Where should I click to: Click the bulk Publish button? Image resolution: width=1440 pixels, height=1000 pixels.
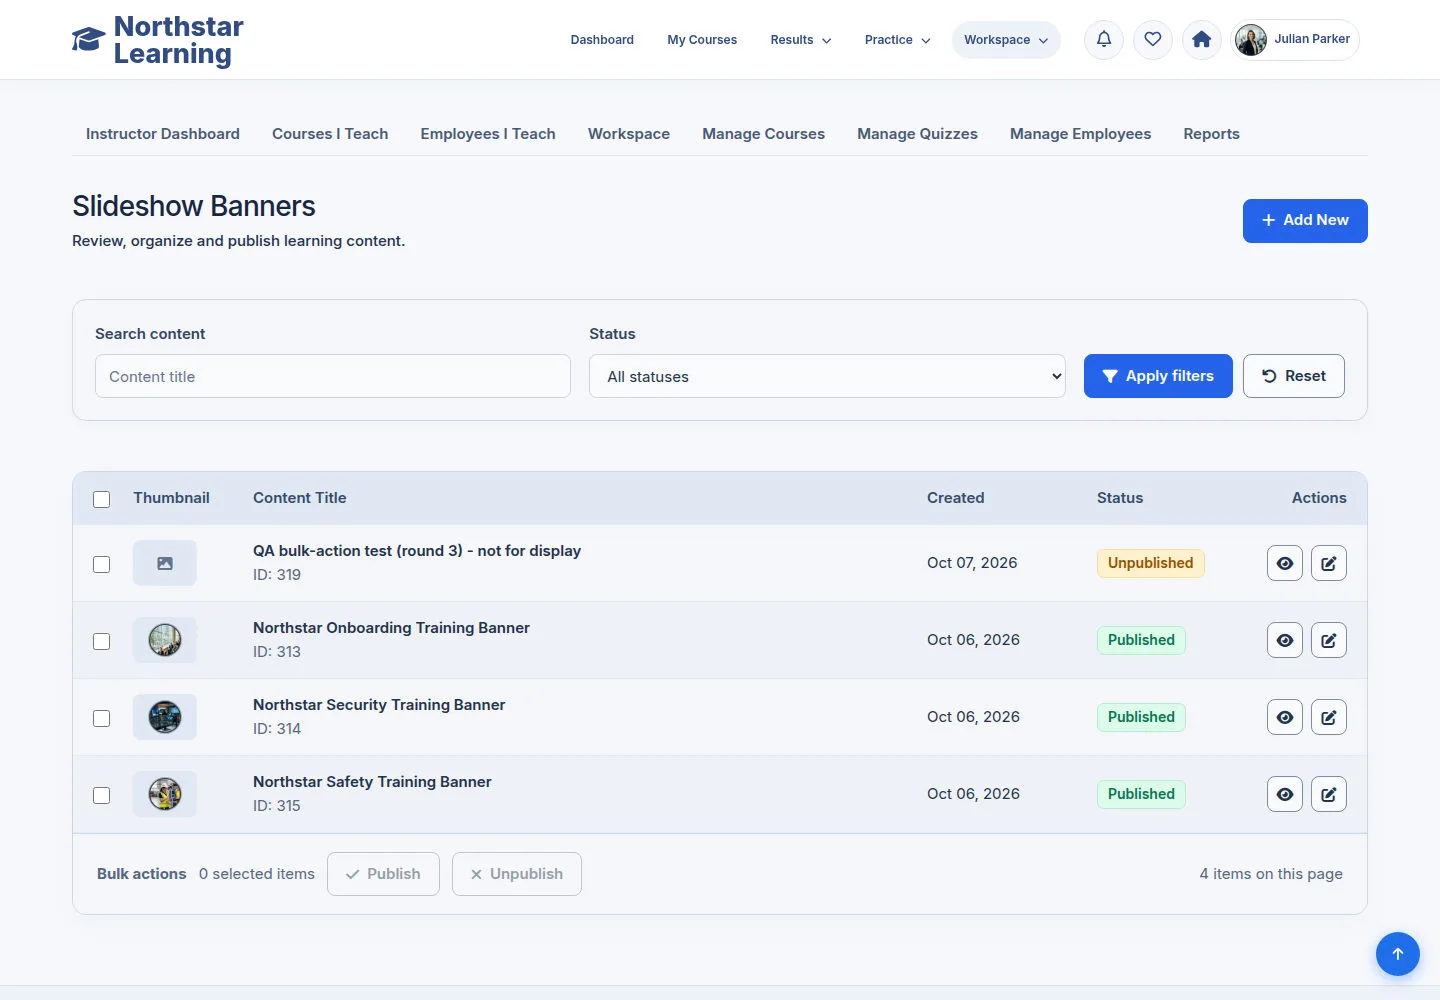click(x=383, y=874)
